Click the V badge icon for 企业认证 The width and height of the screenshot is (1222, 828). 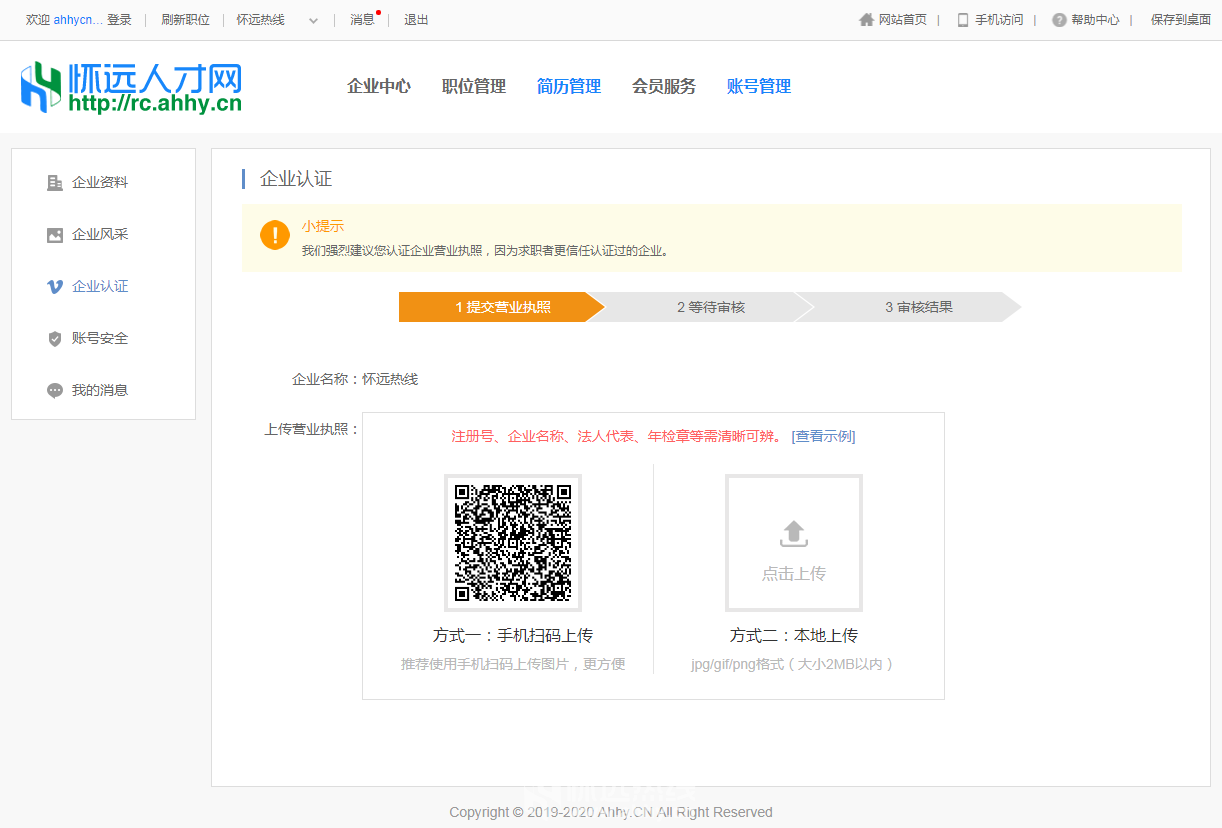pyautogui.click(x=55, y=287)
